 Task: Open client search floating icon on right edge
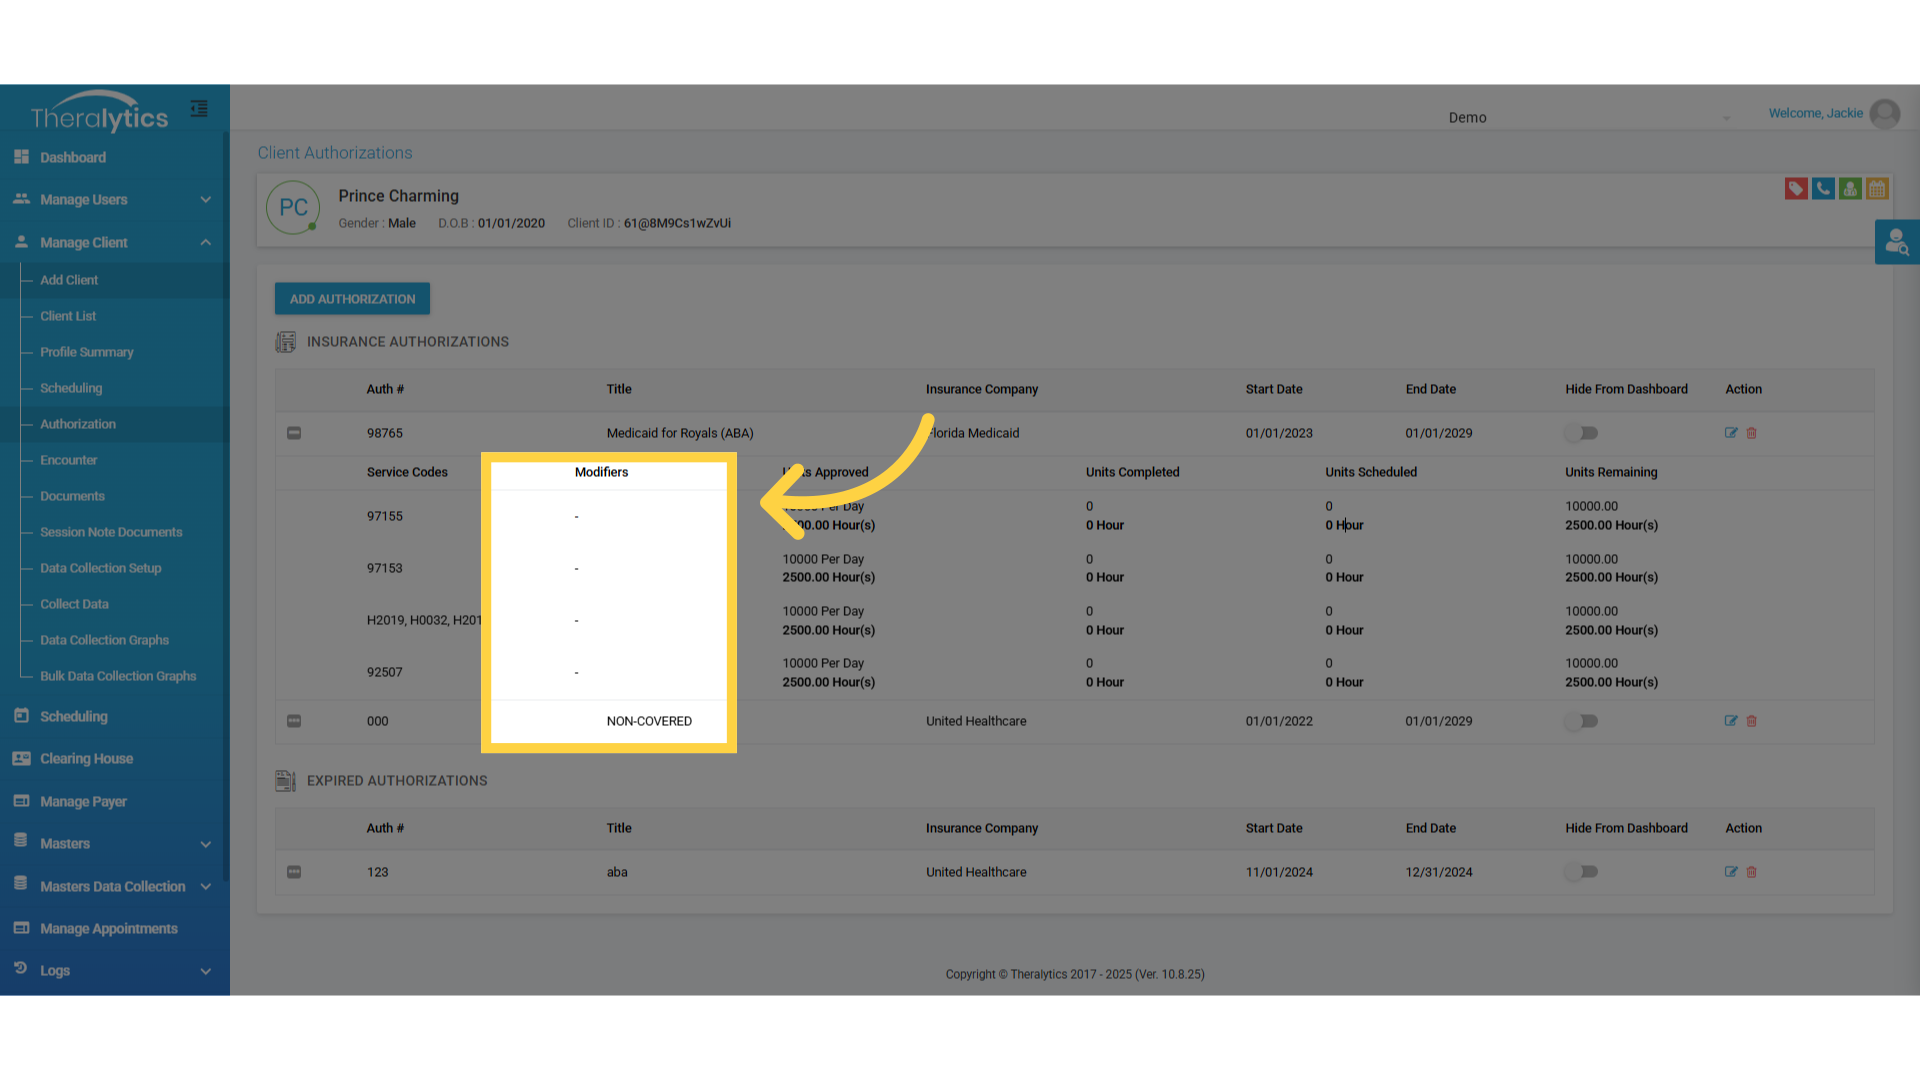(x=1896, y=242)
